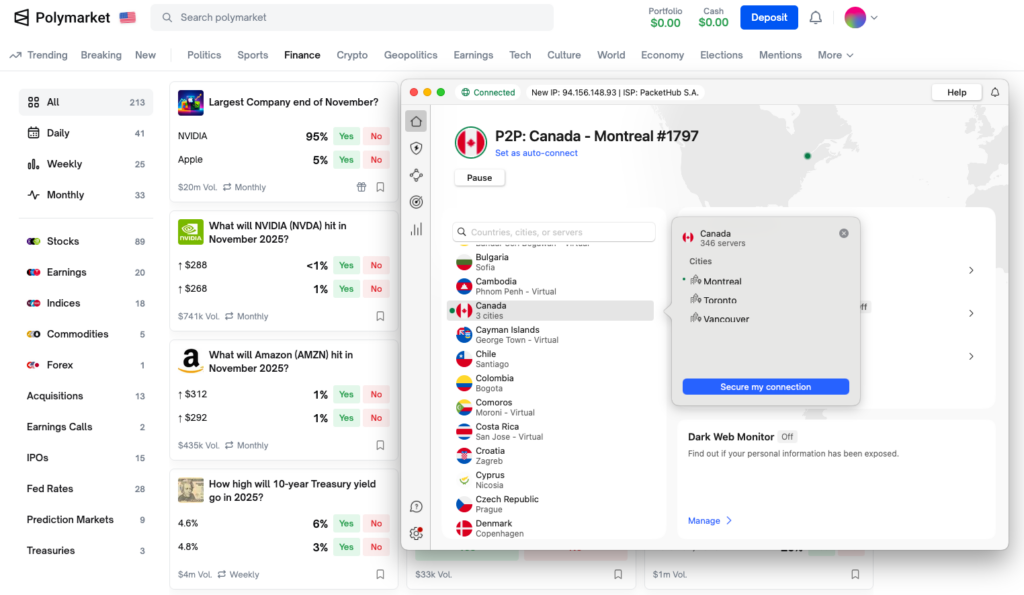The width and height of the screenshot is (1024, 595).
Task: Click the Deposit button
Action: [769, 18]
